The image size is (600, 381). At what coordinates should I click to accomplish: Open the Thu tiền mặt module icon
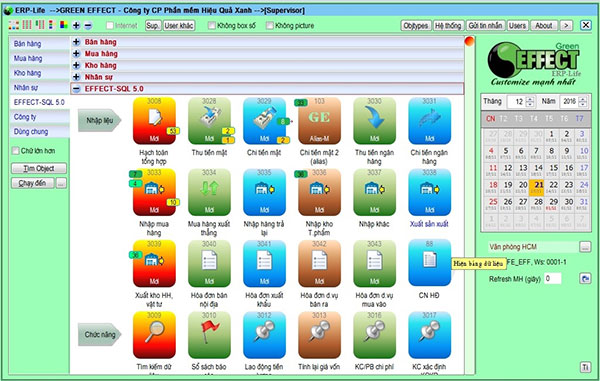pos(209,120)
